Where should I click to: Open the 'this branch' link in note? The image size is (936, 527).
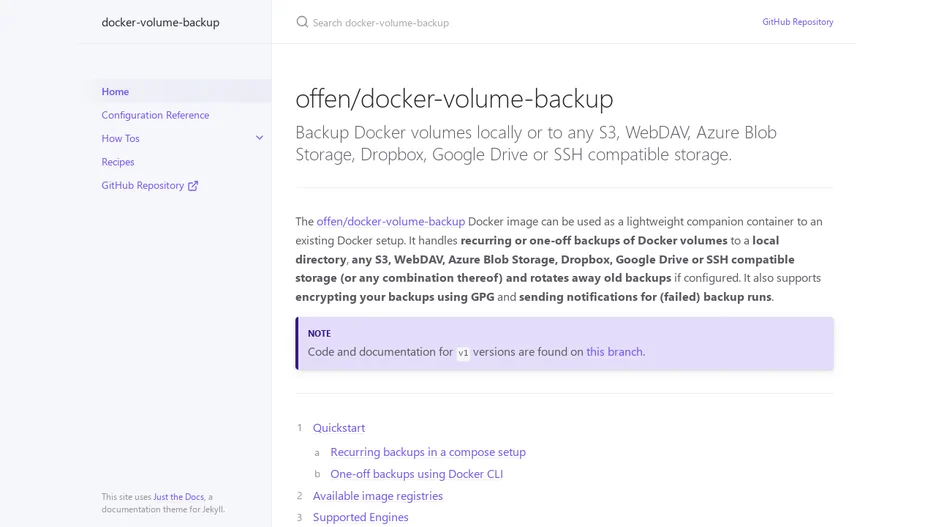614,352
